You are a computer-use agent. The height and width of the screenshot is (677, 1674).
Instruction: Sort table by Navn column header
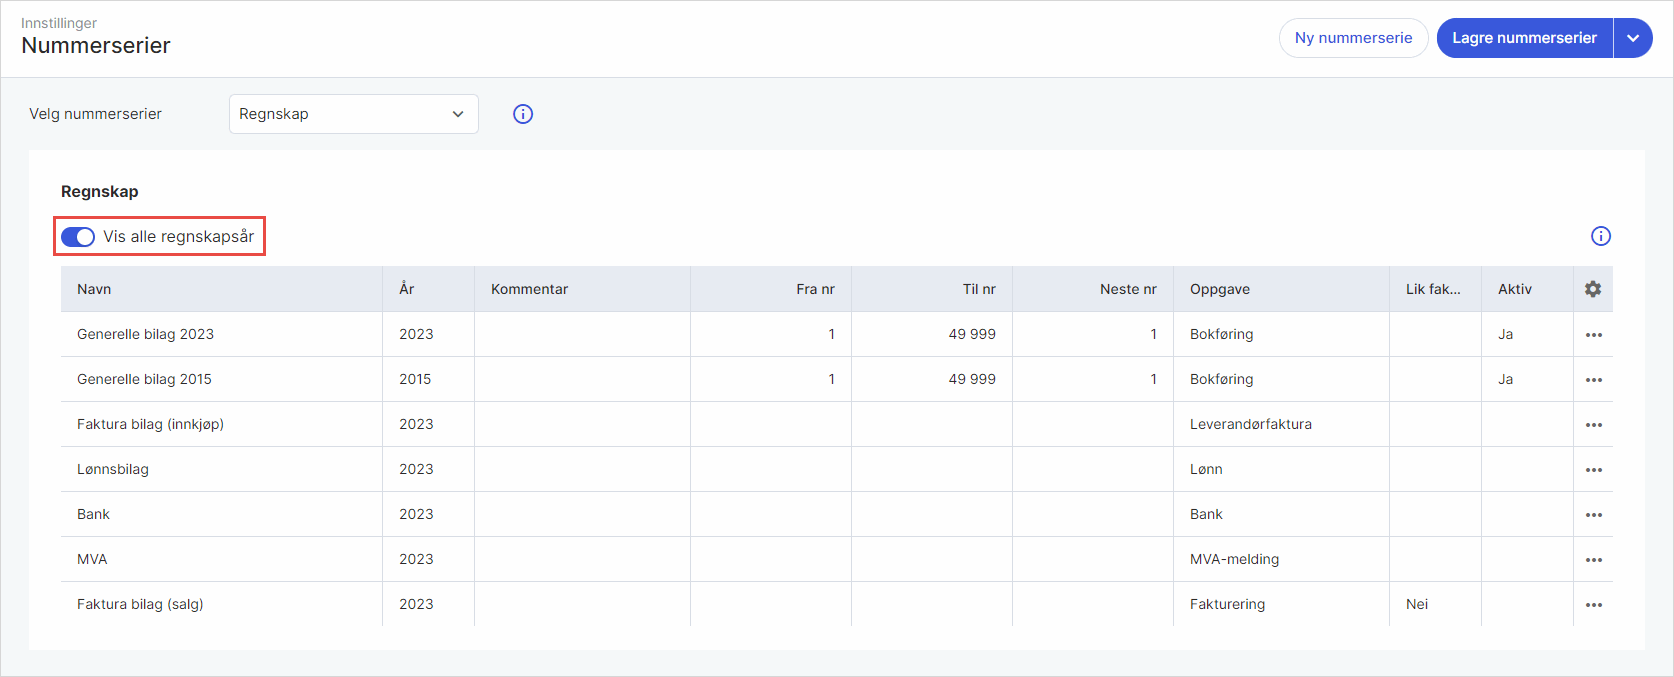click(x=94, y=289)
